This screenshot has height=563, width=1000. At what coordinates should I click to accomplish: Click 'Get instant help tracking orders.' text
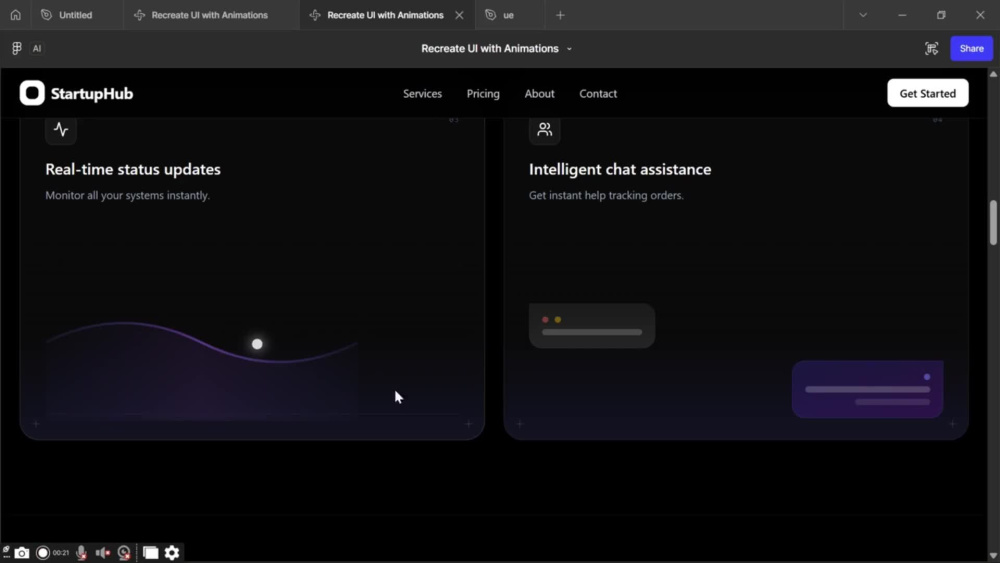pyautogui.click(x=606, y=195)
